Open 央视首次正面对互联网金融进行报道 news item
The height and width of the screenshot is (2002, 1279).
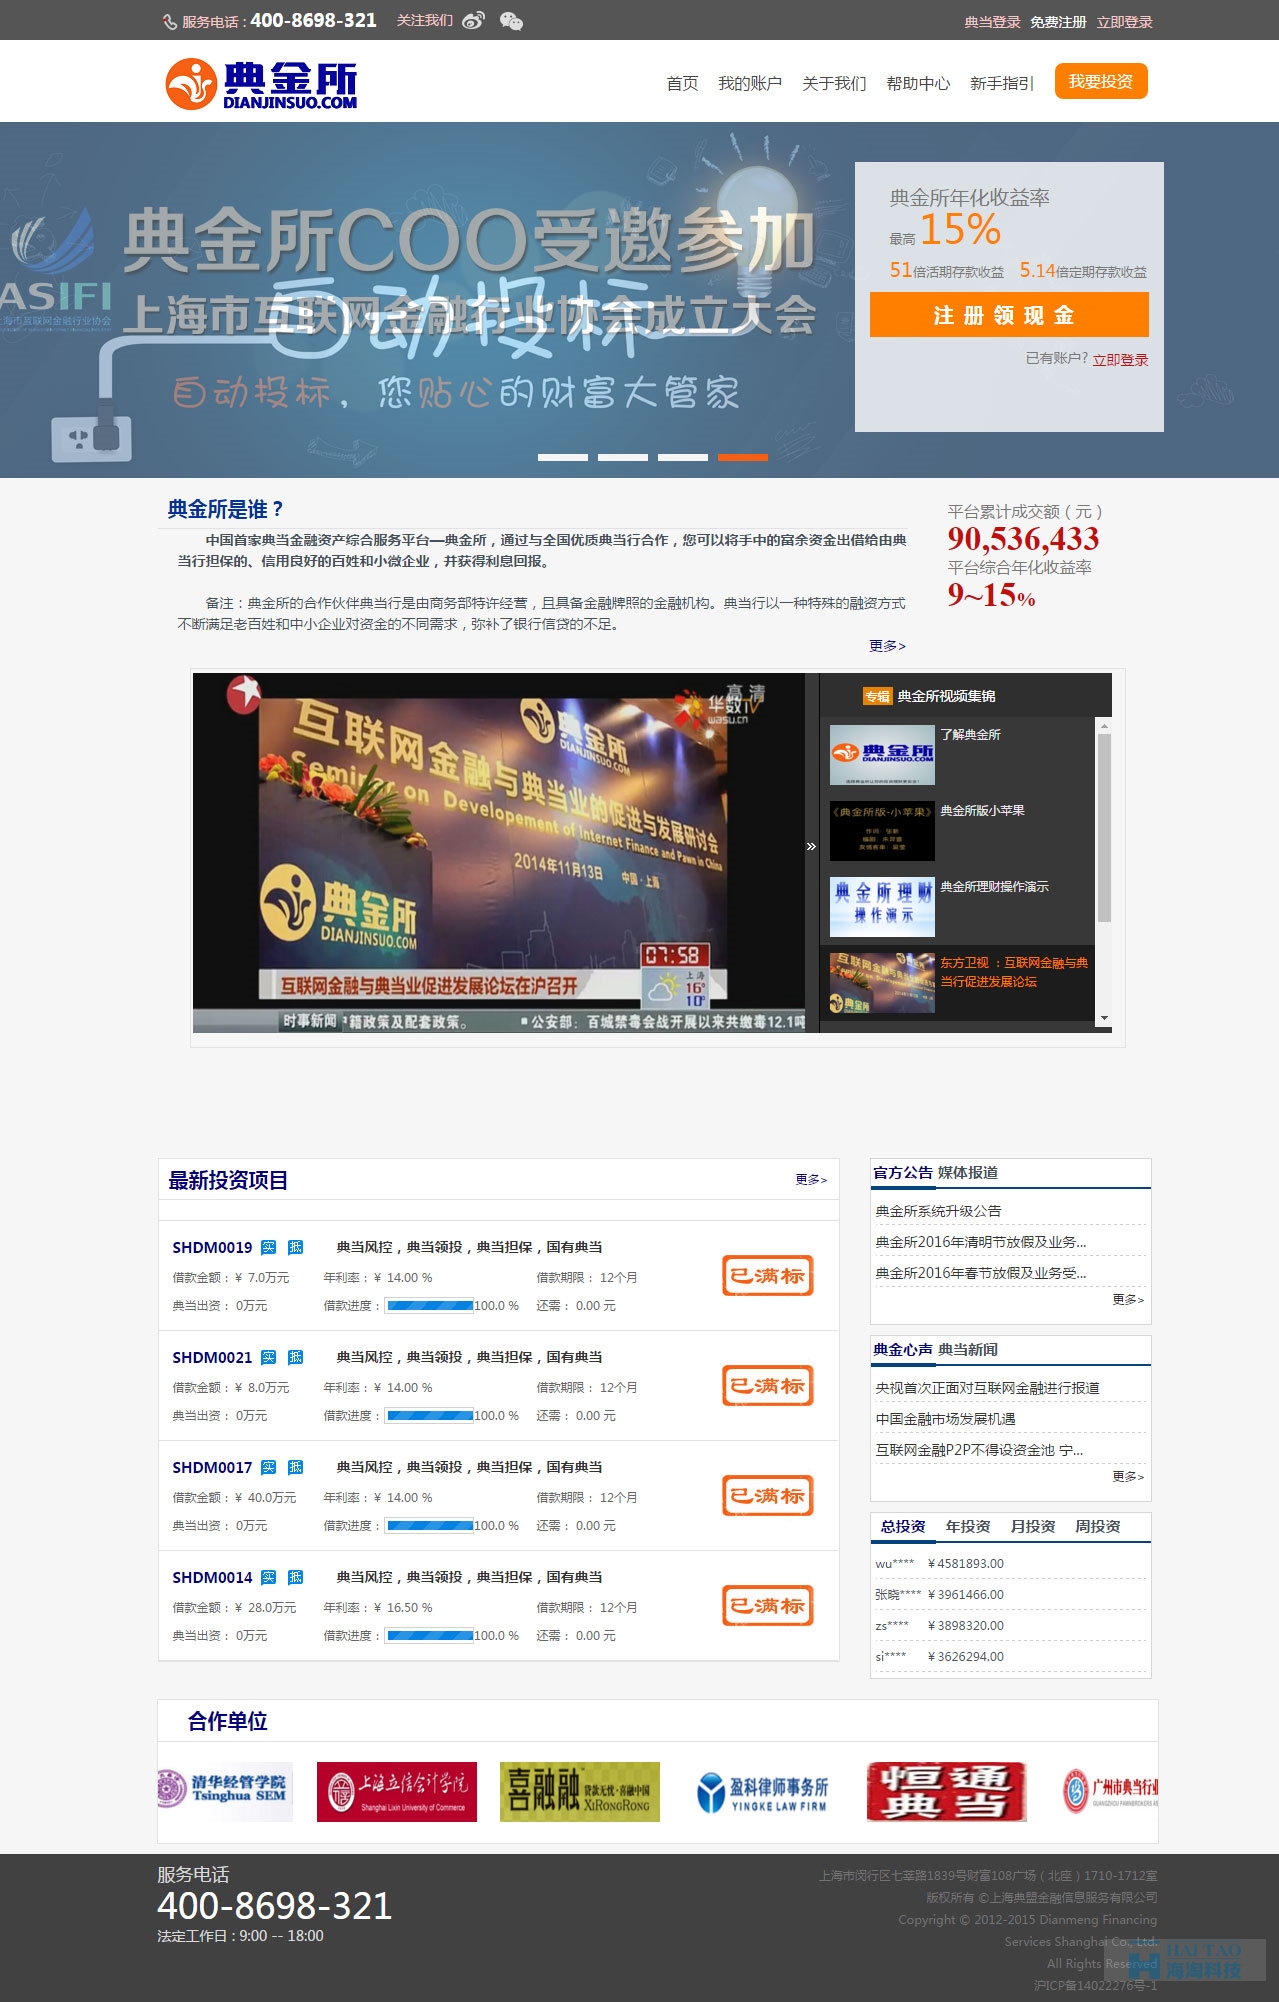point(987,1388)
